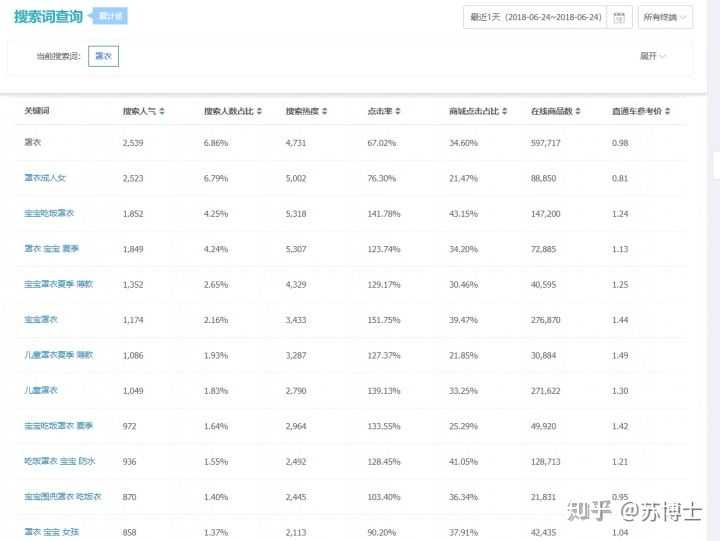720x541 pixels.
Task: Open keyword link 宝宝罩衣
Action: (41, 319)
